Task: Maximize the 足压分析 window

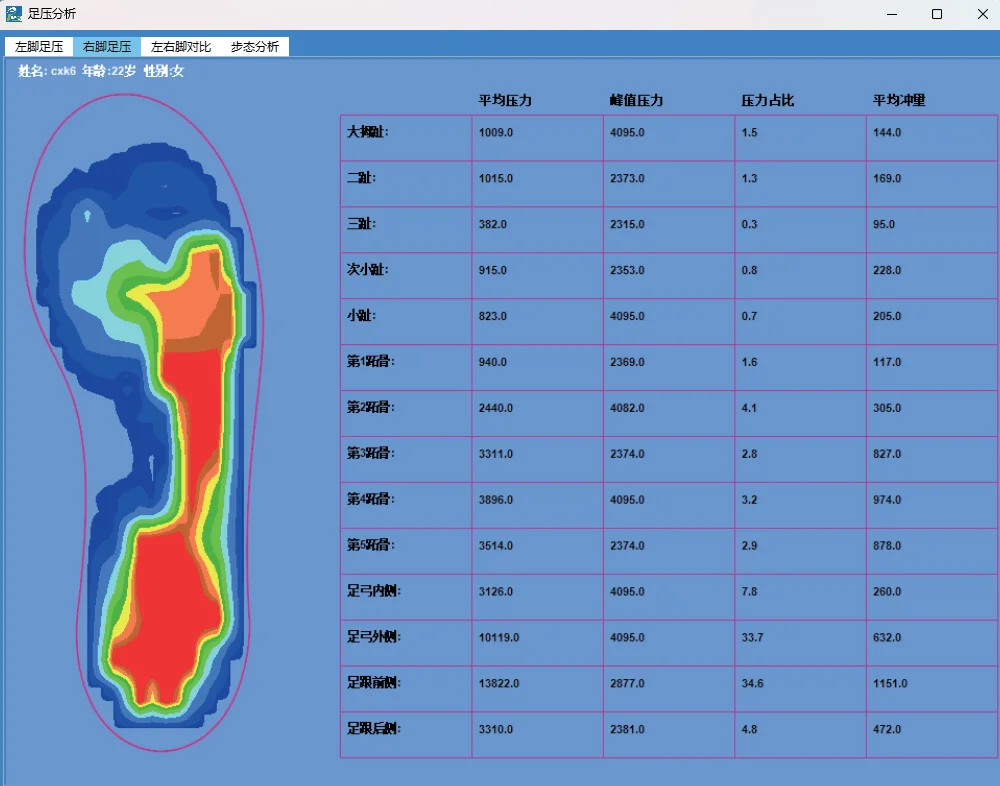Action: [937, 14]
